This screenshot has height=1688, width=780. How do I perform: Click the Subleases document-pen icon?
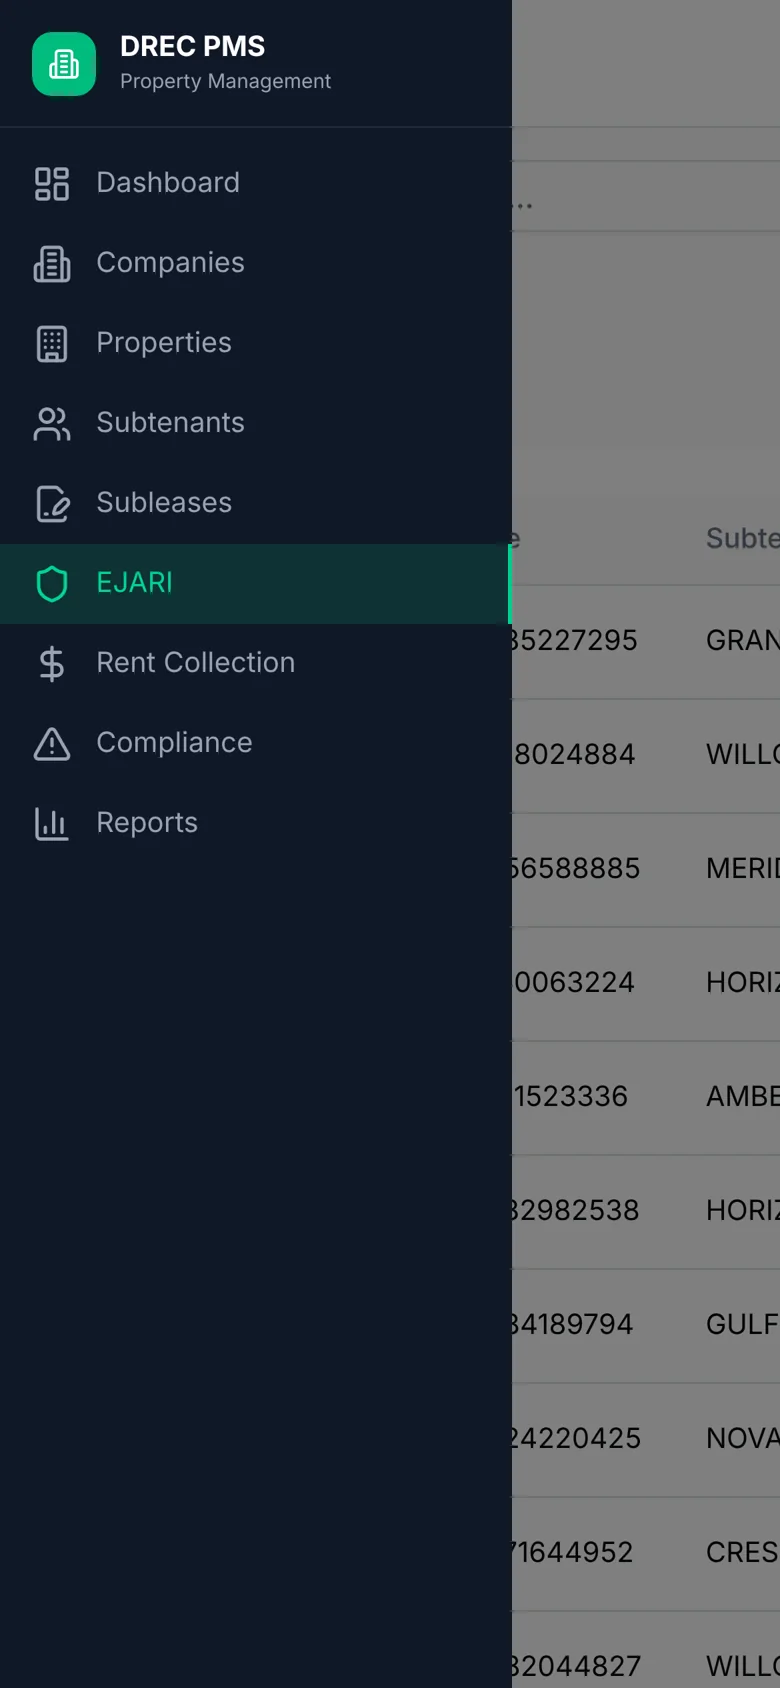tap(52, 504)
